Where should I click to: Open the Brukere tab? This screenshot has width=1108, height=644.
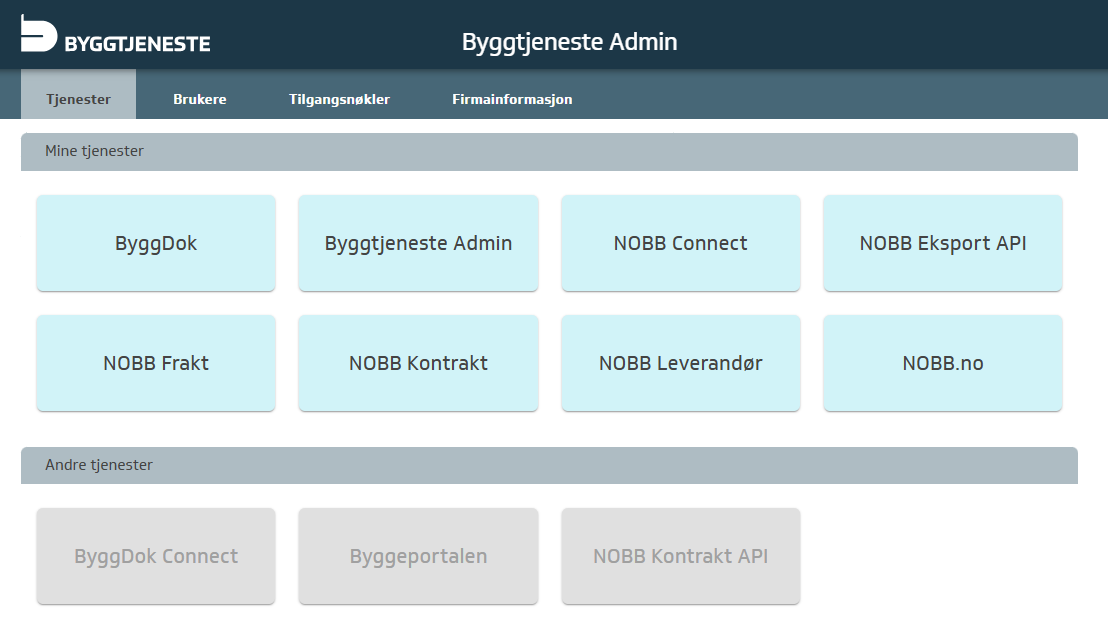click(200, 99)
